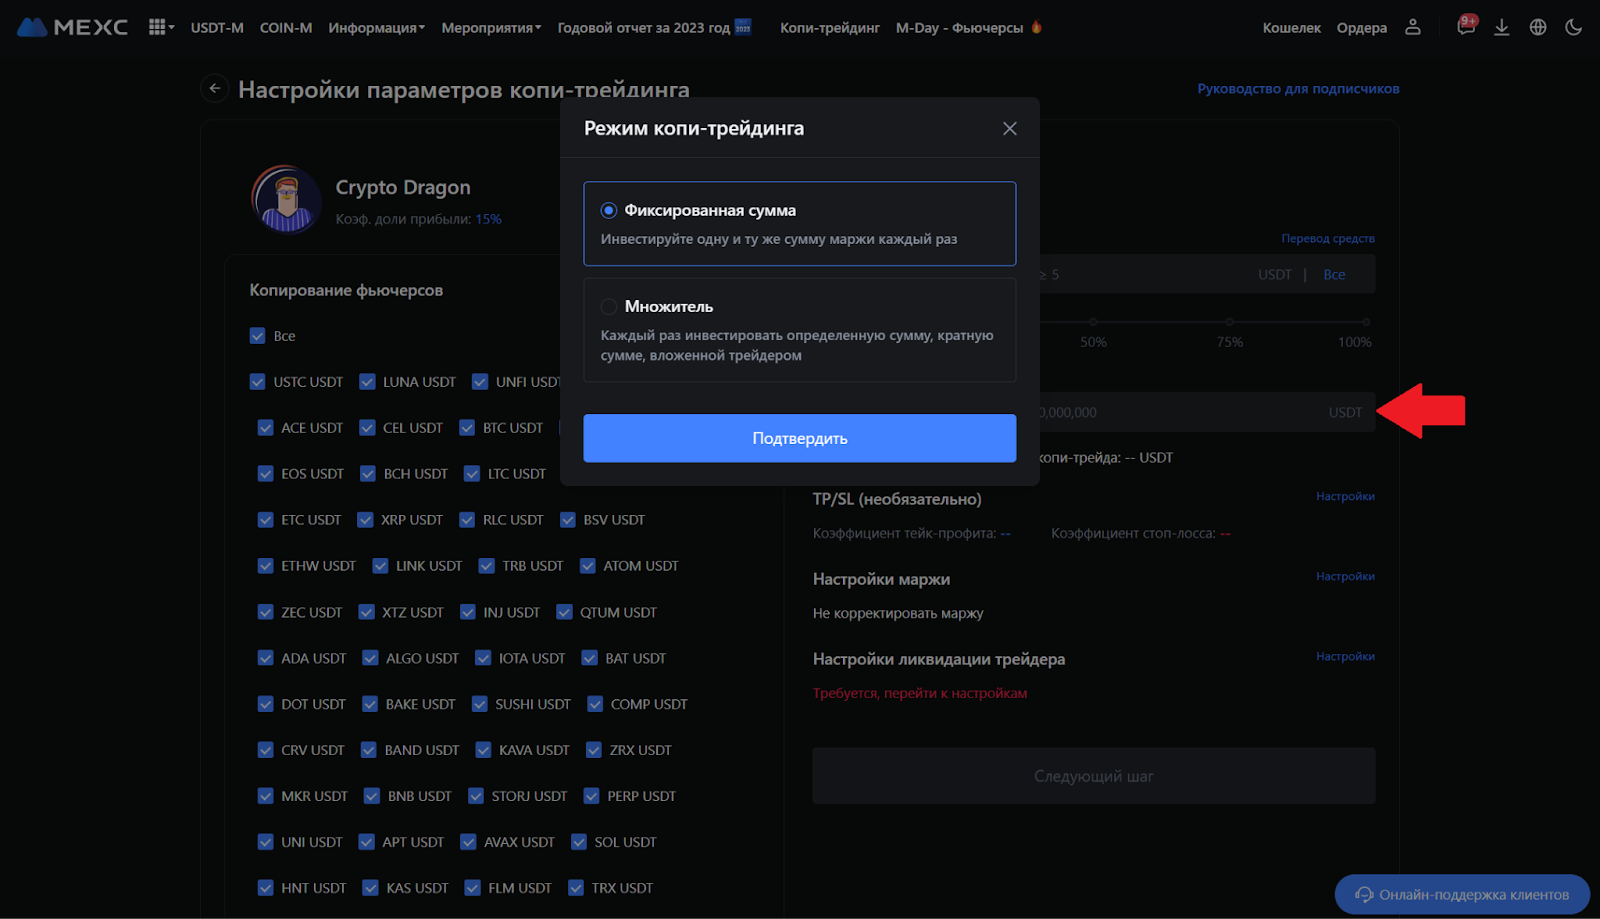
Task: Select the Множитель radio option
Action: [x=608, y=307]
